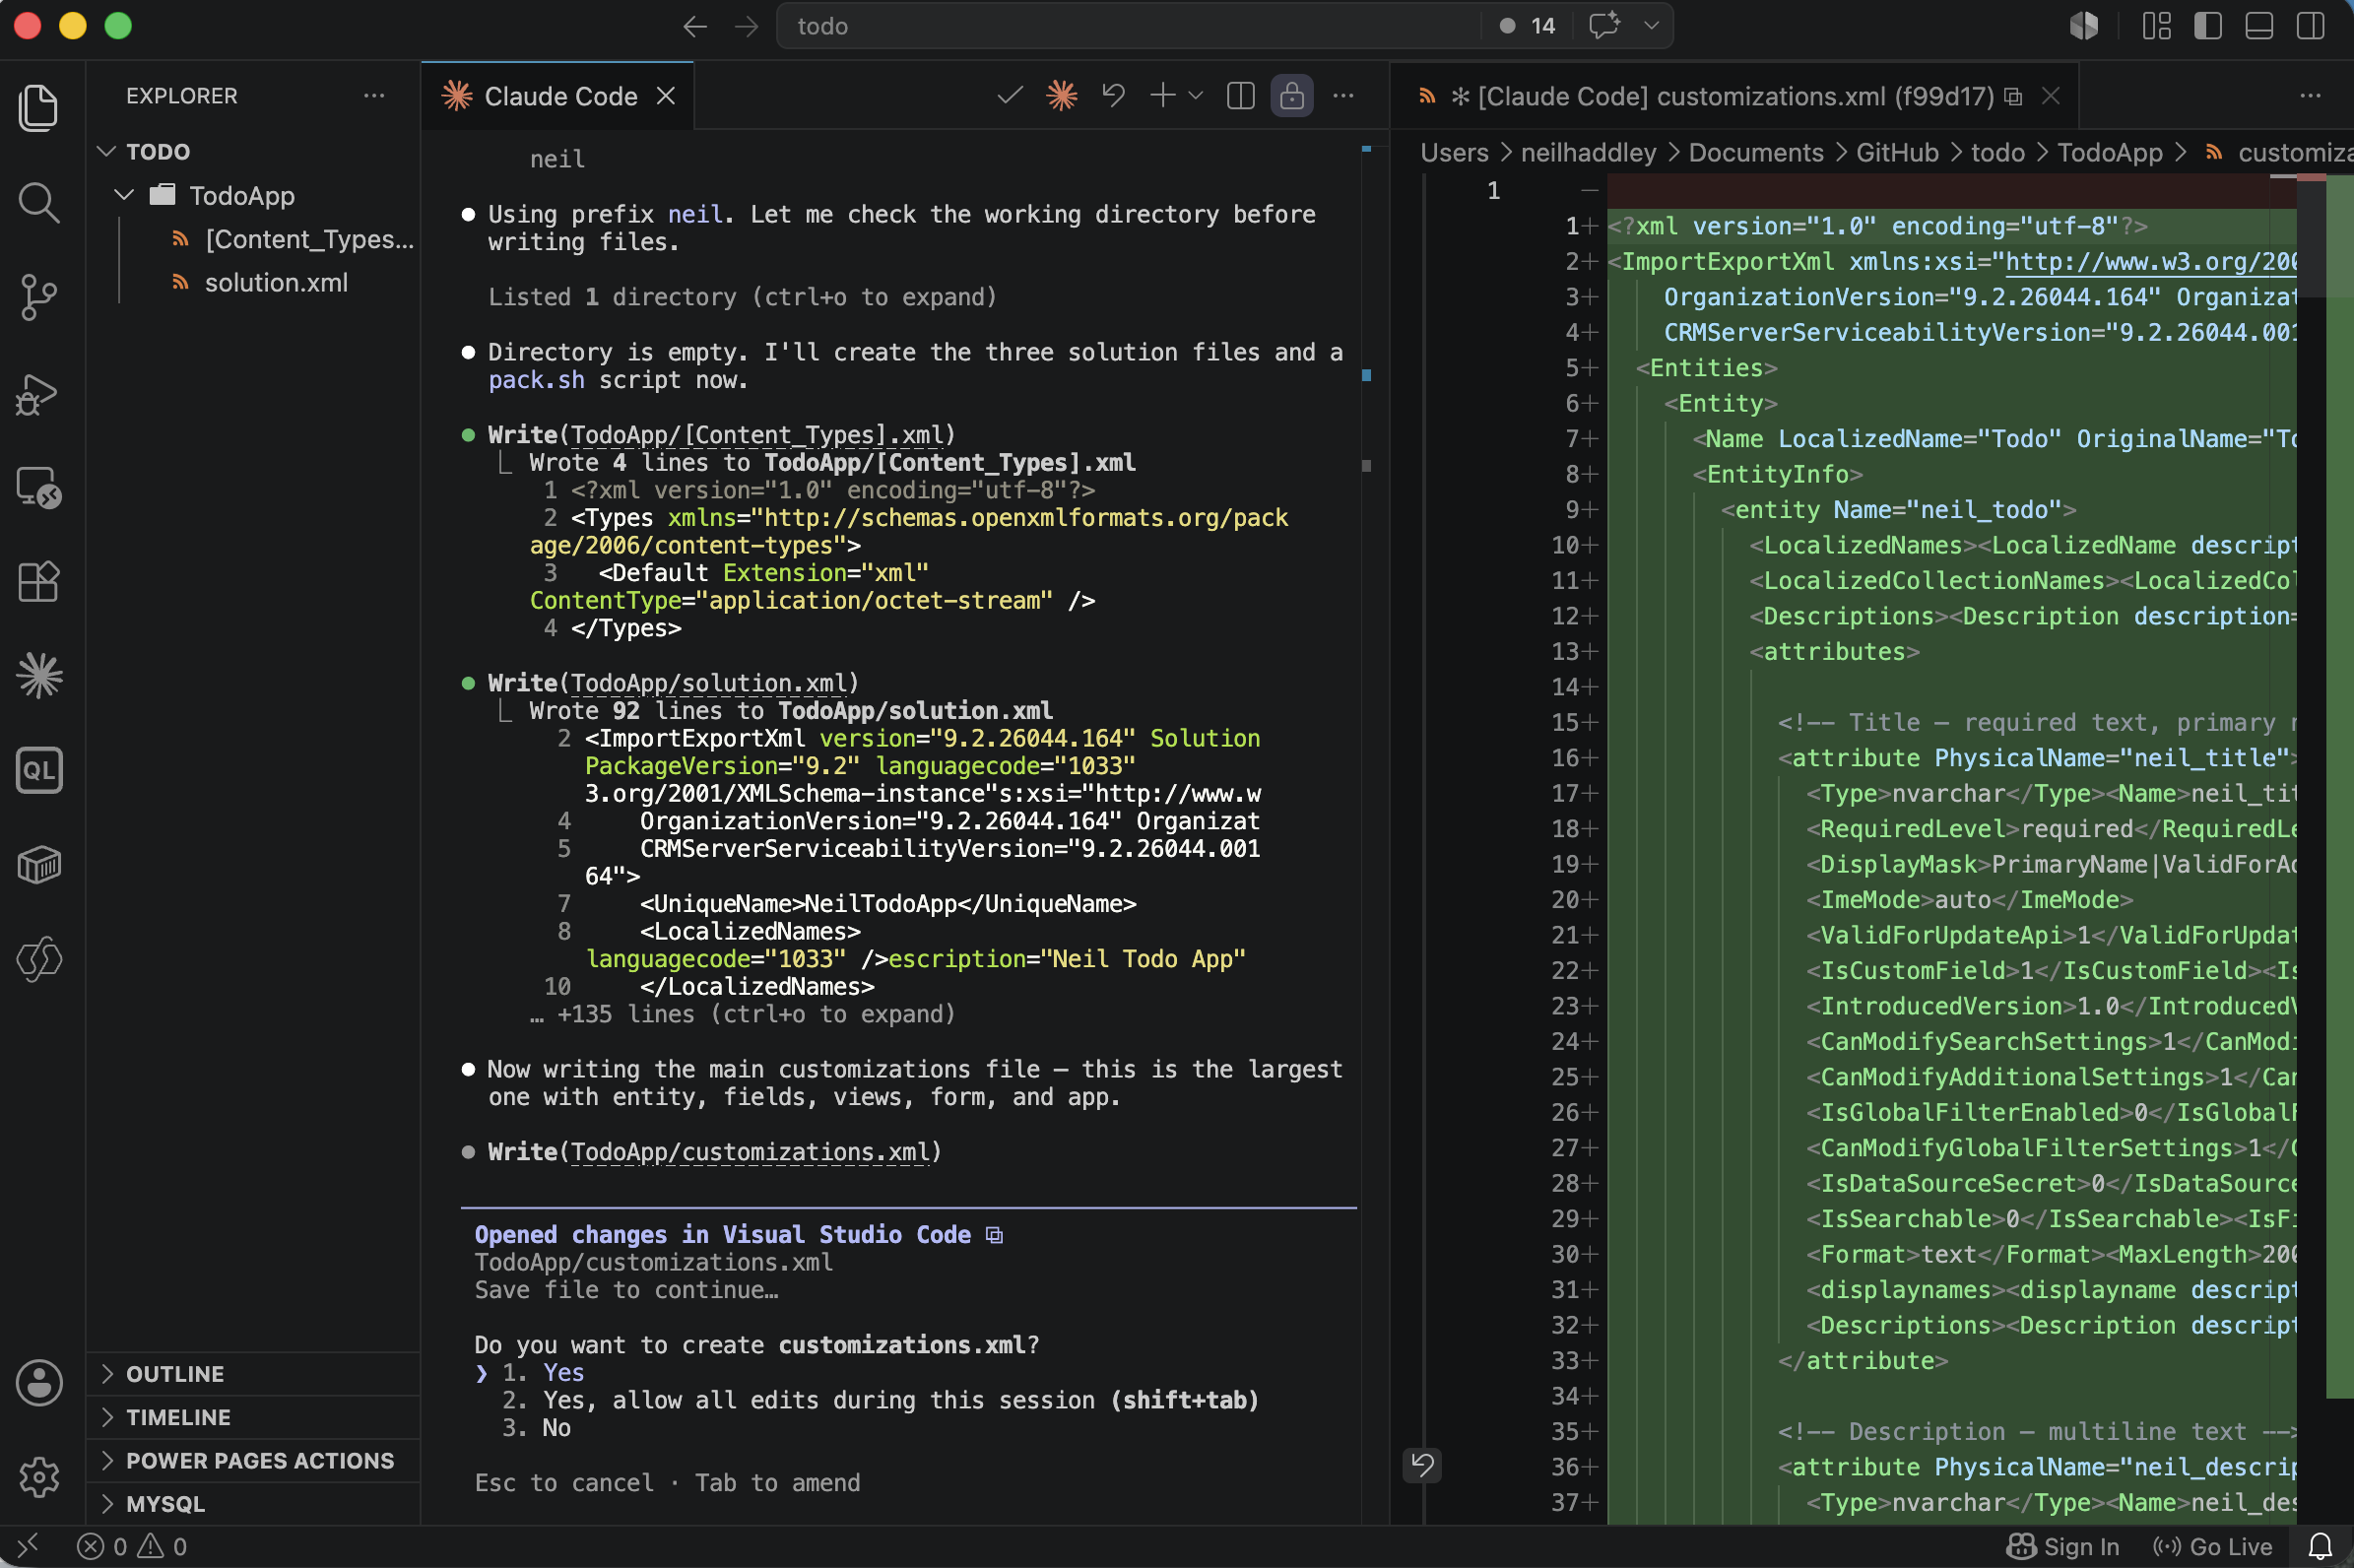Click neilhaddley breadcrumb segment
This screenshot has width=2354, height=1568.
pos(1588,152)
